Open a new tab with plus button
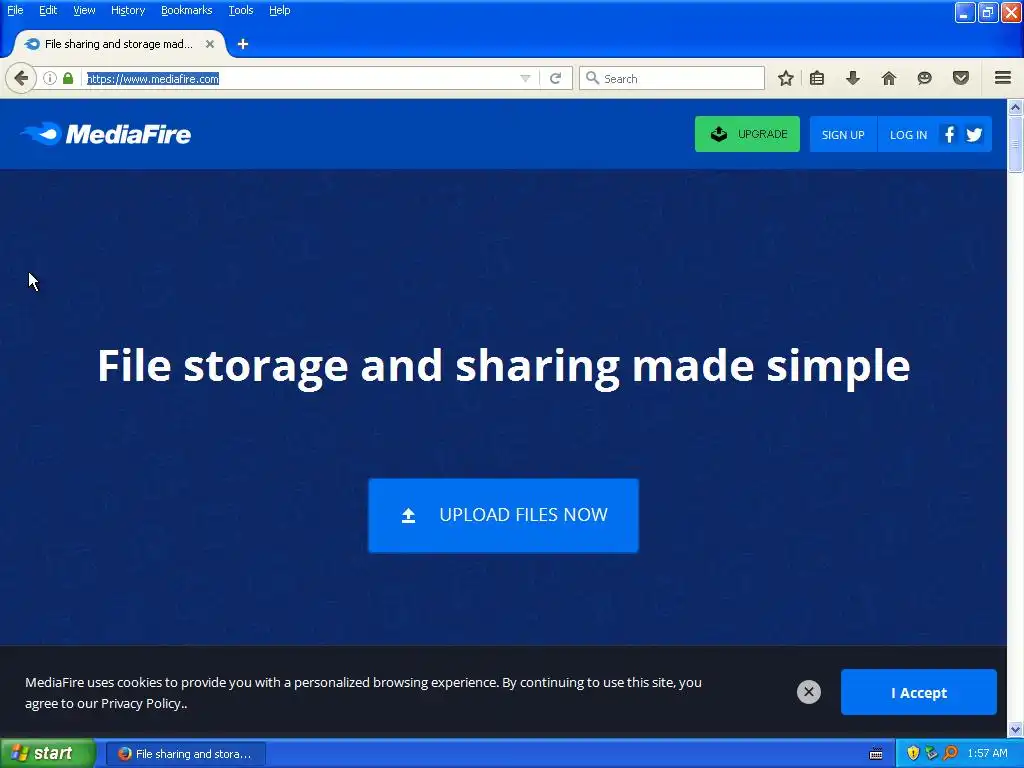1024x768 pixels. tap(243, 44)
